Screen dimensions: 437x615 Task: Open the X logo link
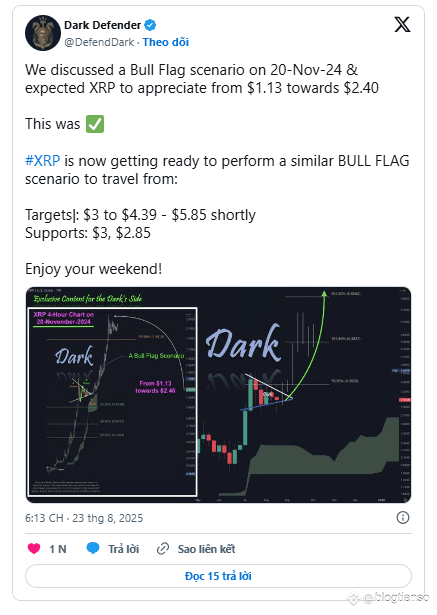tap(402, 25)
